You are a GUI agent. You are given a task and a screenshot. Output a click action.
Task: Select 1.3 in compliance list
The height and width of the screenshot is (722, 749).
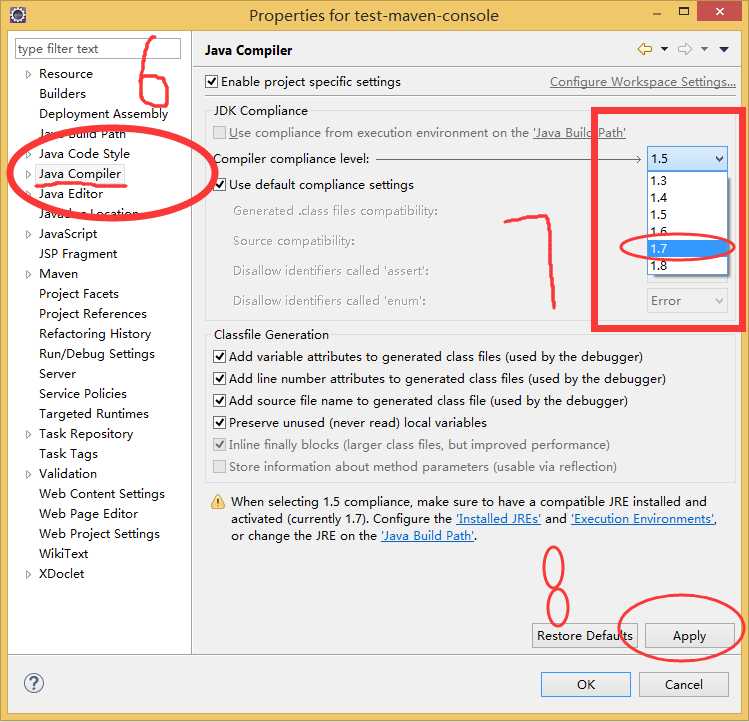(687, 181)
